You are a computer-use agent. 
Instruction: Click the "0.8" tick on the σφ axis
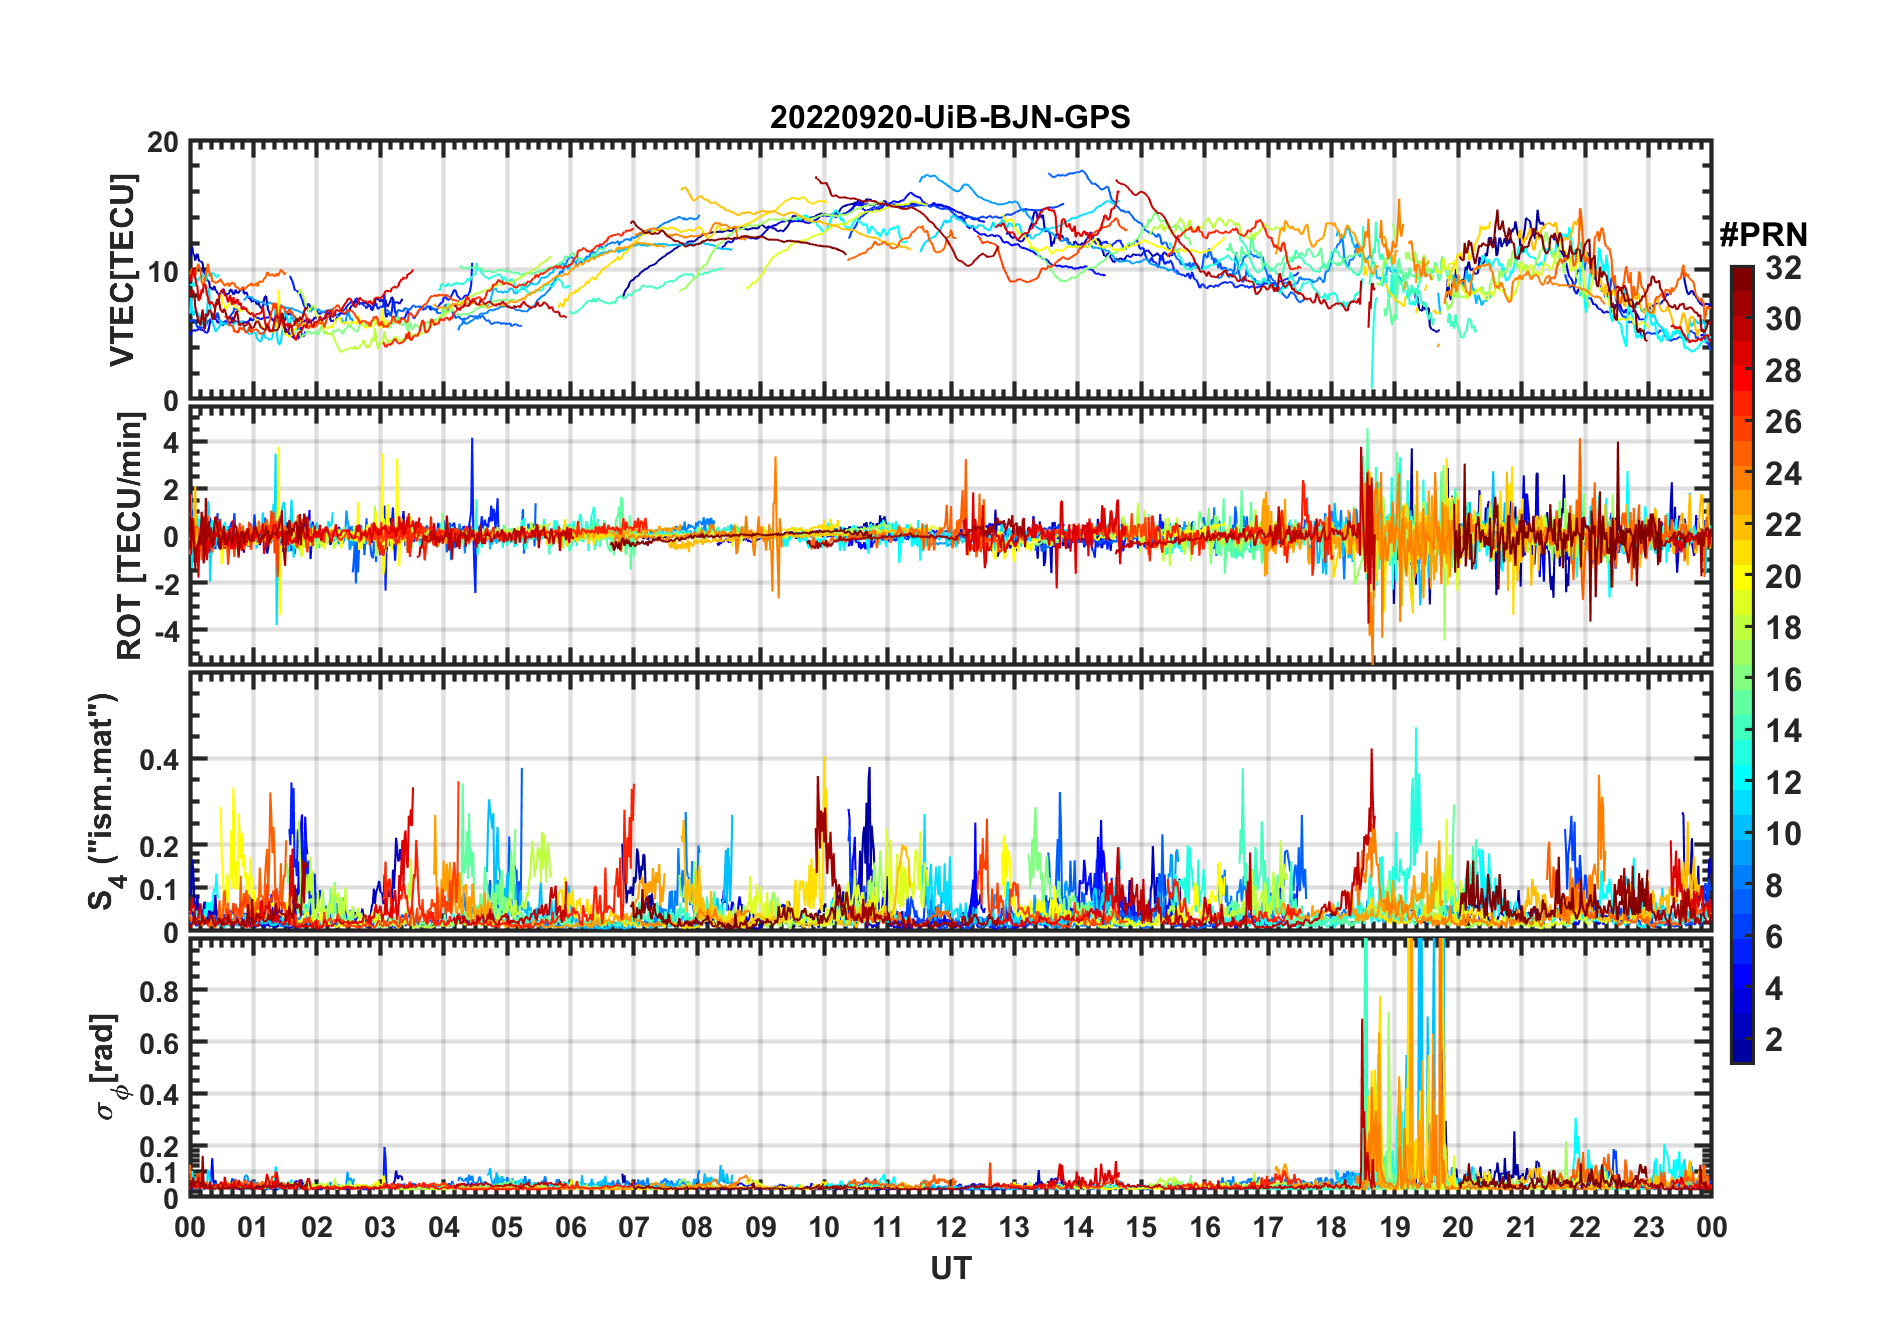(159, 991)
